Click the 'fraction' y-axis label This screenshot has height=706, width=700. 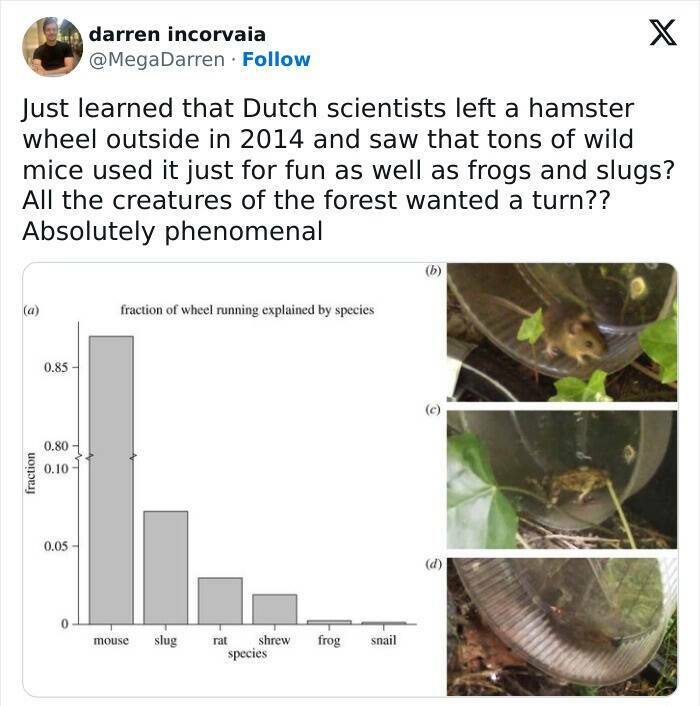click(30, 473)
